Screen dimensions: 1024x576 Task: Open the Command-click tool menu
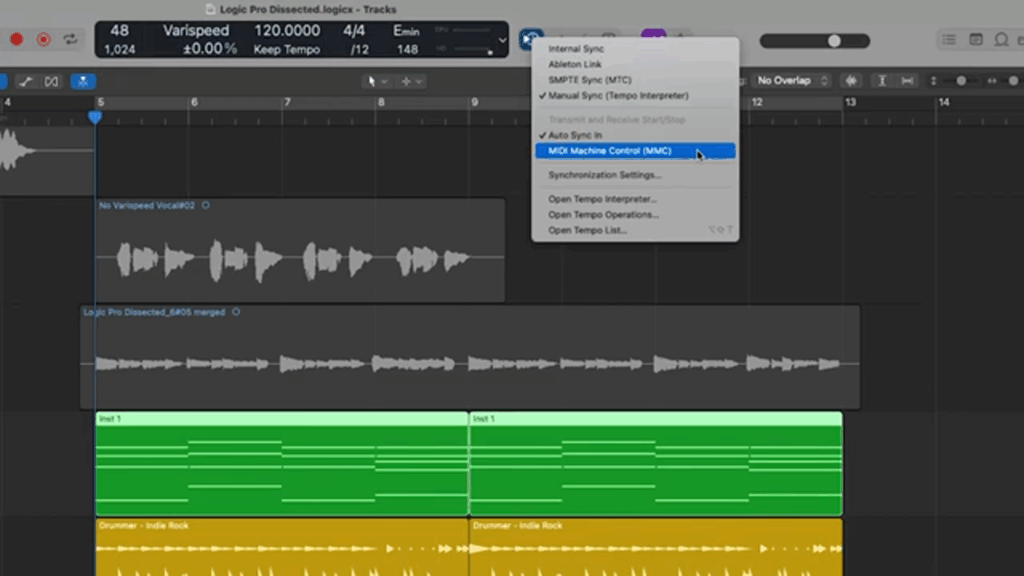pos(411,82)
